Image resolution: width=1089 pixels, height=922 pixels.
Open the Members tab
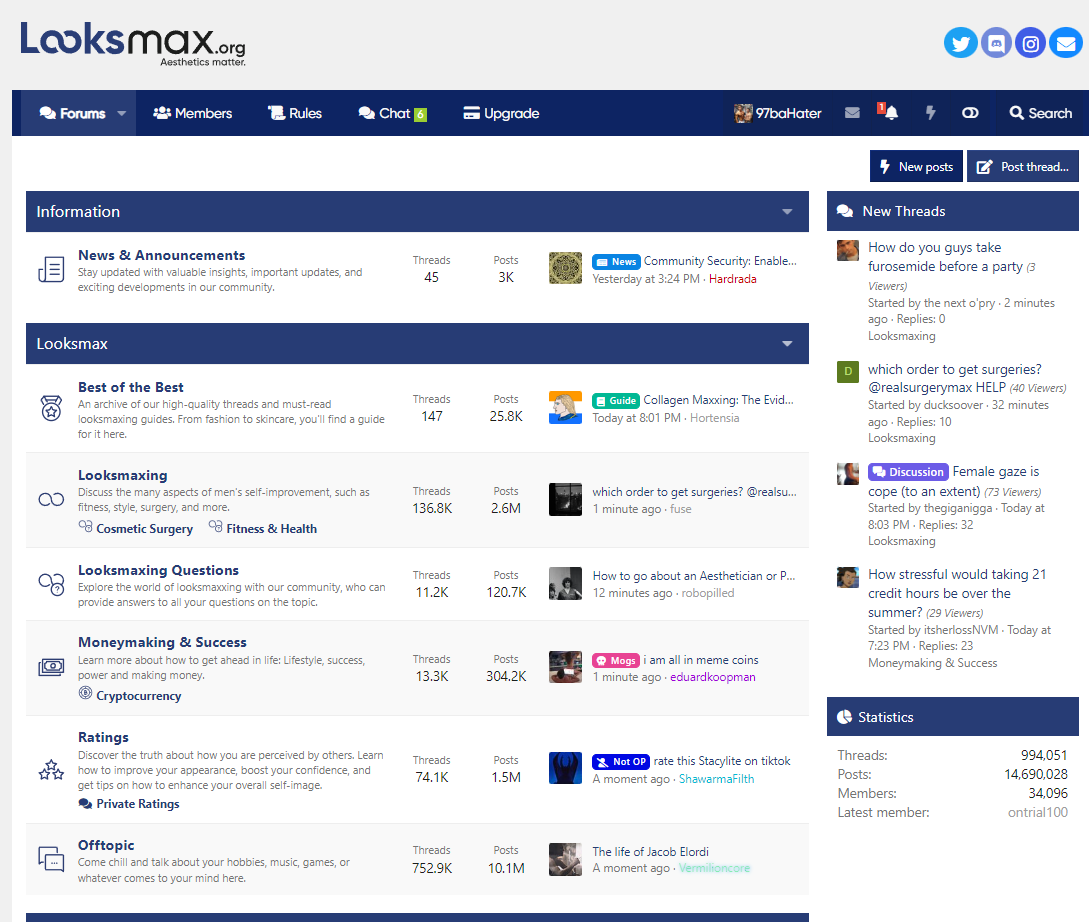pyautogui.click(x=193, y=113)
